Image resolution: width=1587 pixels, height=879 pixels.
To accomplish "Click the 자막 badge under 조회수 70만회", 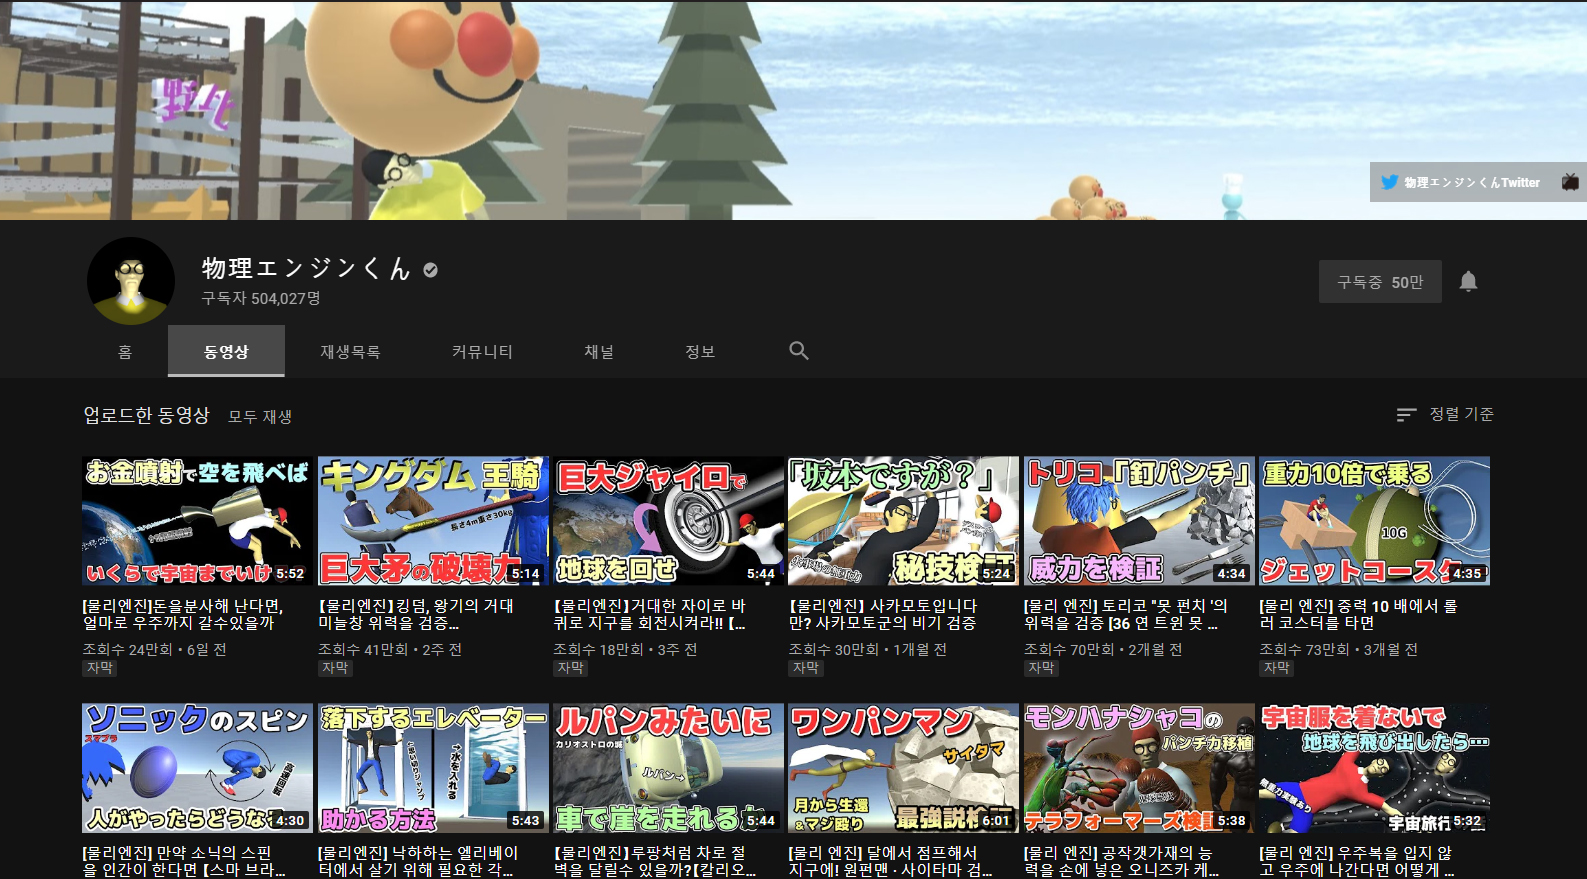I will [1042, 667].
